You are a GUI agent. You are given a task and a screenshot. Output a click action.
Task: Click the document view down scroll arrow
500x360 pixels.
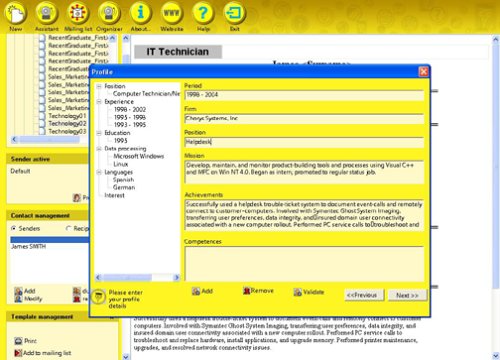tap(495, 356)
